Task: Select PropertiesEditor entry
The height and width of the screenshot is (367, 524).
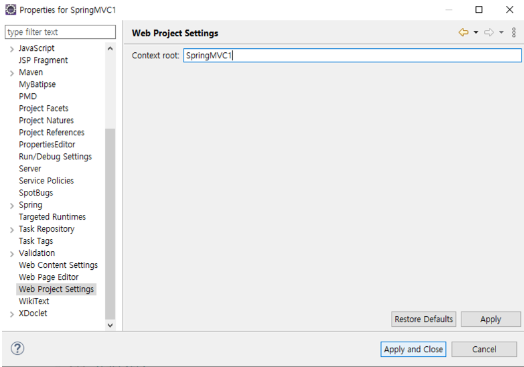Action: 47,144
